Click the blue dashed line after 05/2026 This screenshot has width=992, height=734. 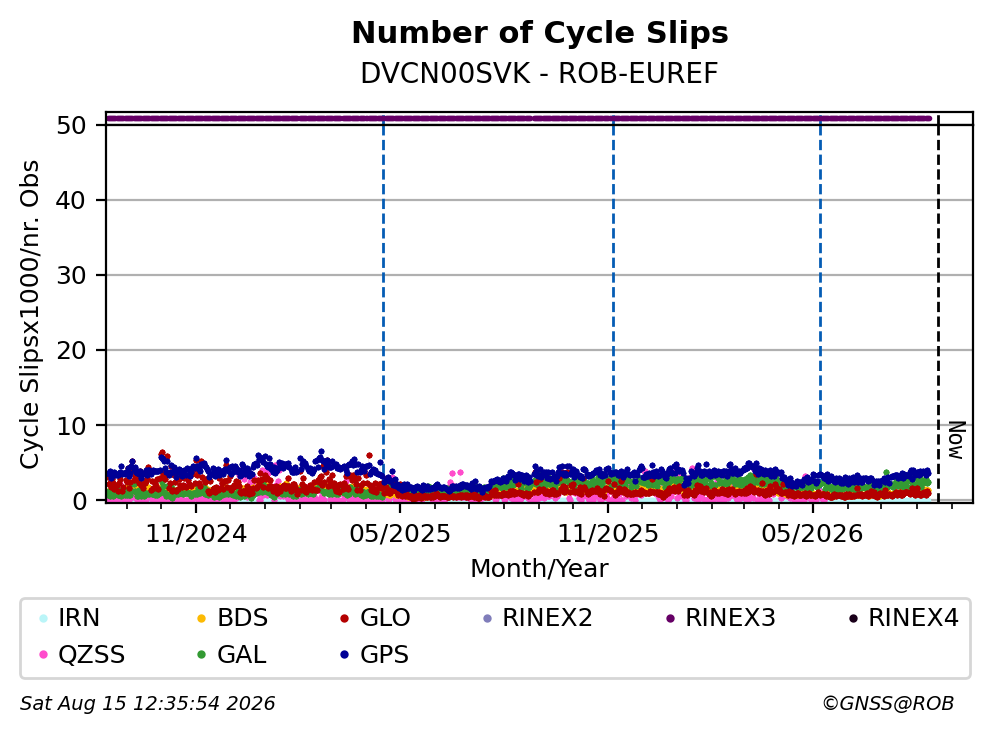point(821,291)
